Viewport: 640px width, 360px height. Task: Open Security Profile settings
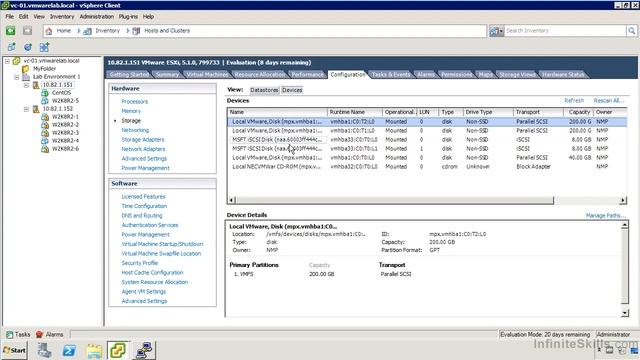tap(140, 263)
